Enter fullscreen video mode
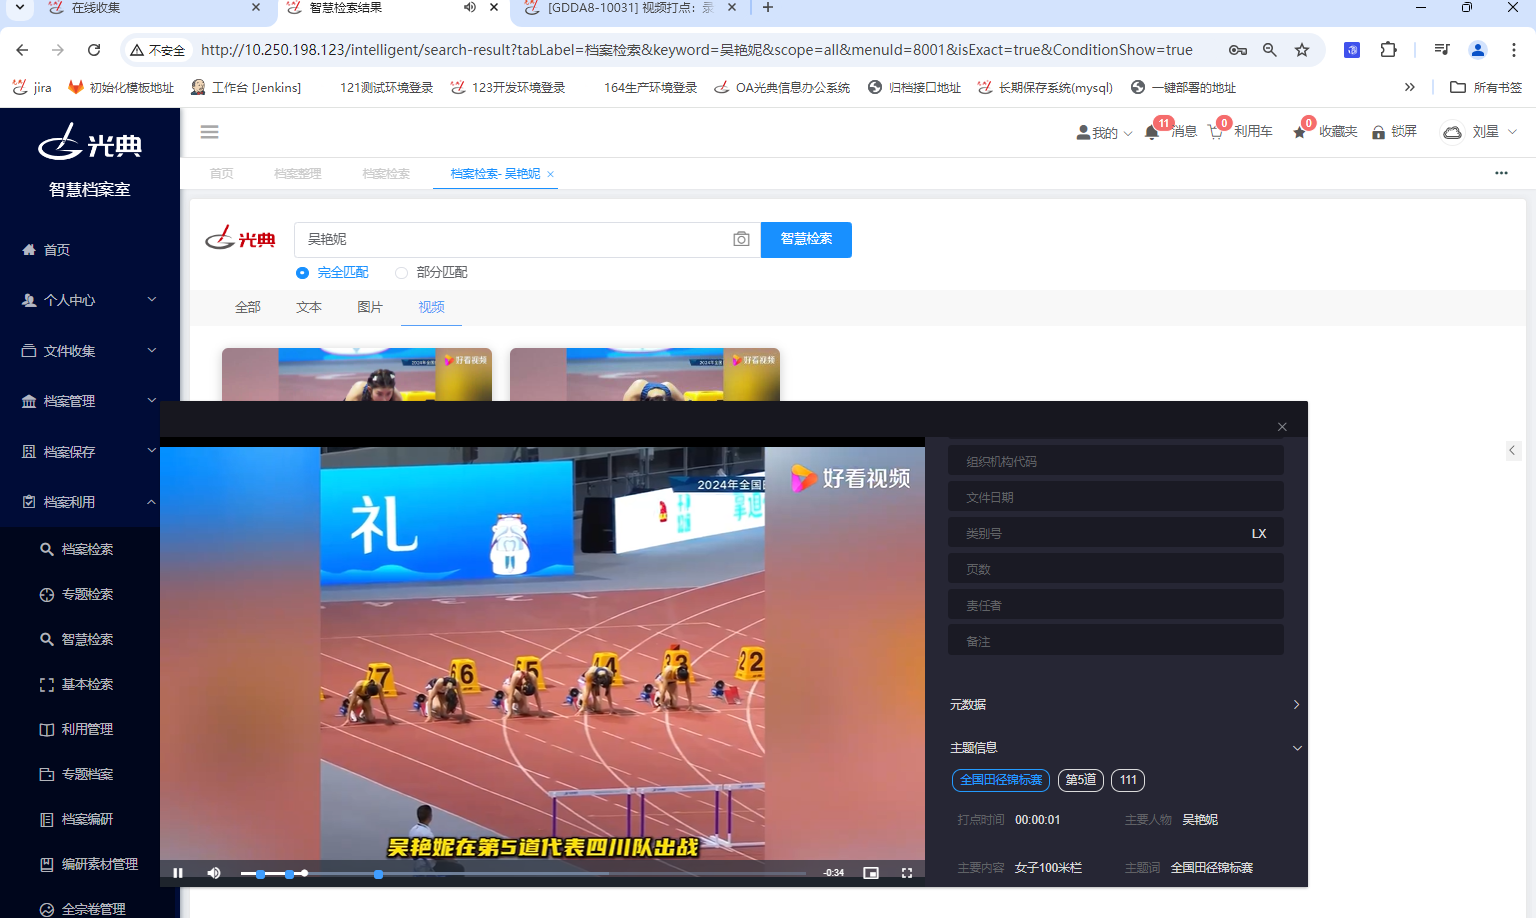The image size is (1536, 918). [907, 873]
